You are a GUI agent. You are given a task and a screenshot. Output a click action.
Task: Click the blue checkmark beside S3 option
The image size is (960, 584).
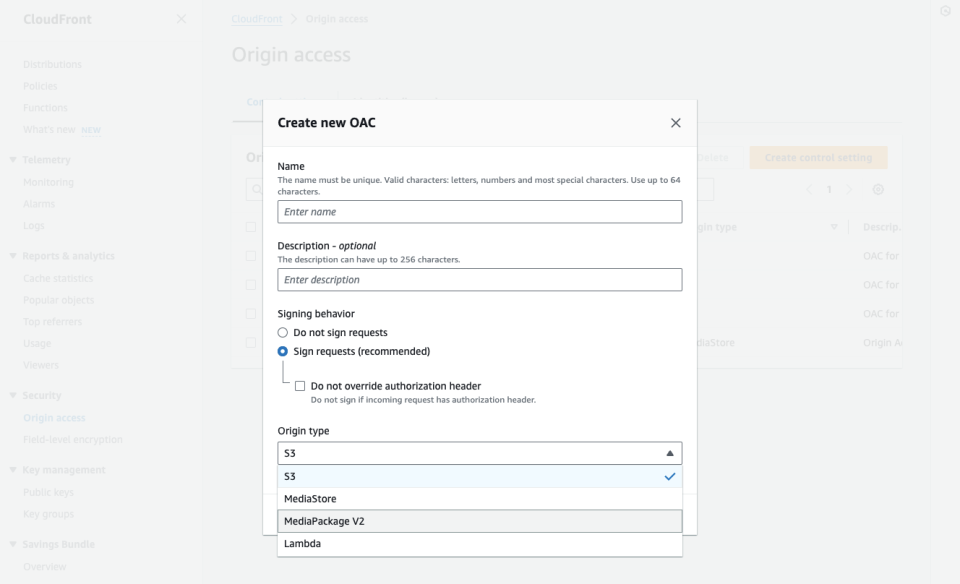click(x=668, y=477)
